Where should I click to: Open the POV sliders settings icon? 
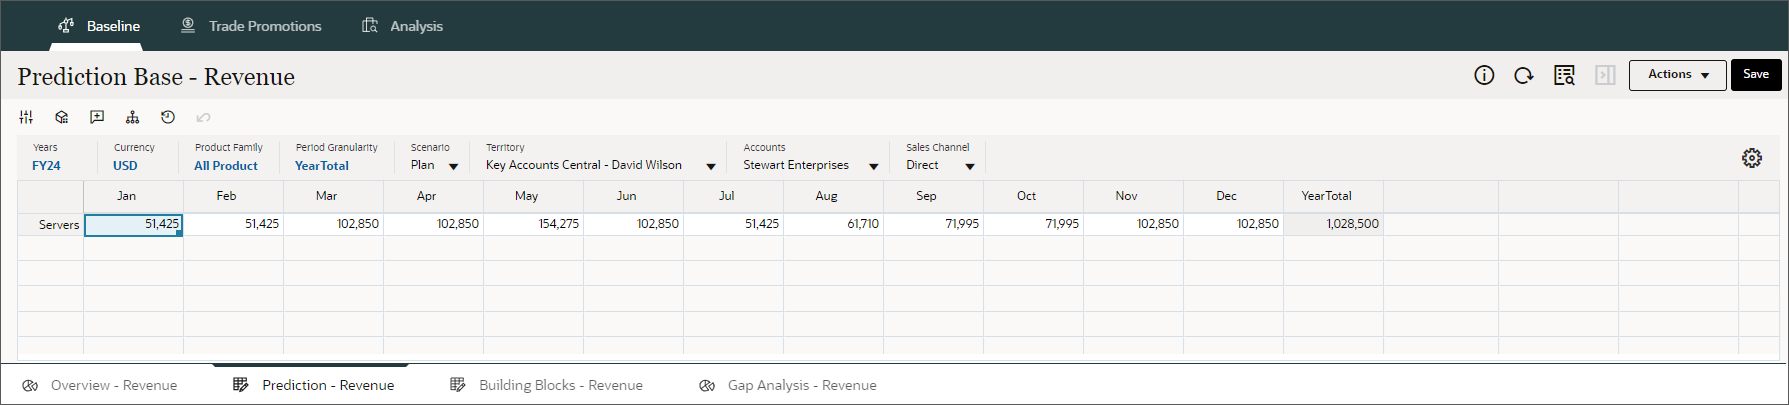26,117
